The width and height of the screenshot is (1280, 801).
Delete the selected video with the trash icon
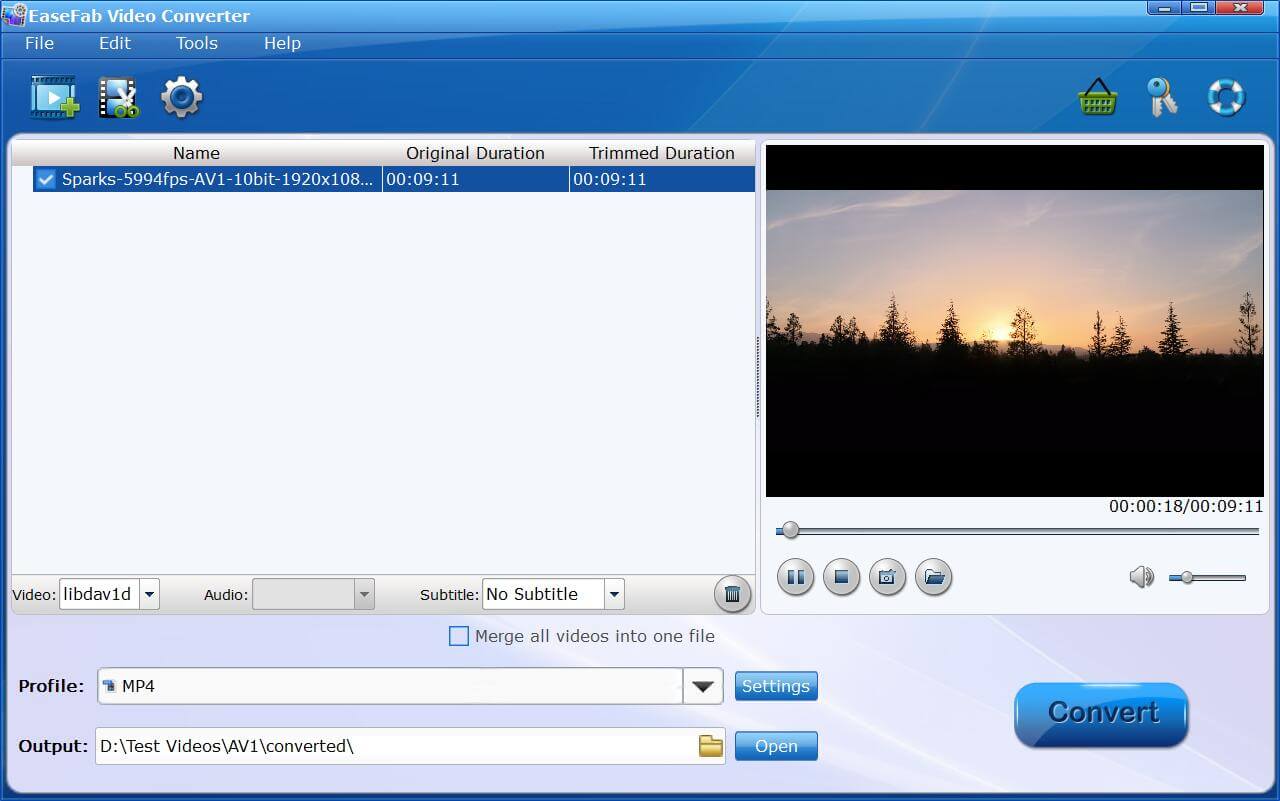tap(732, 594)
